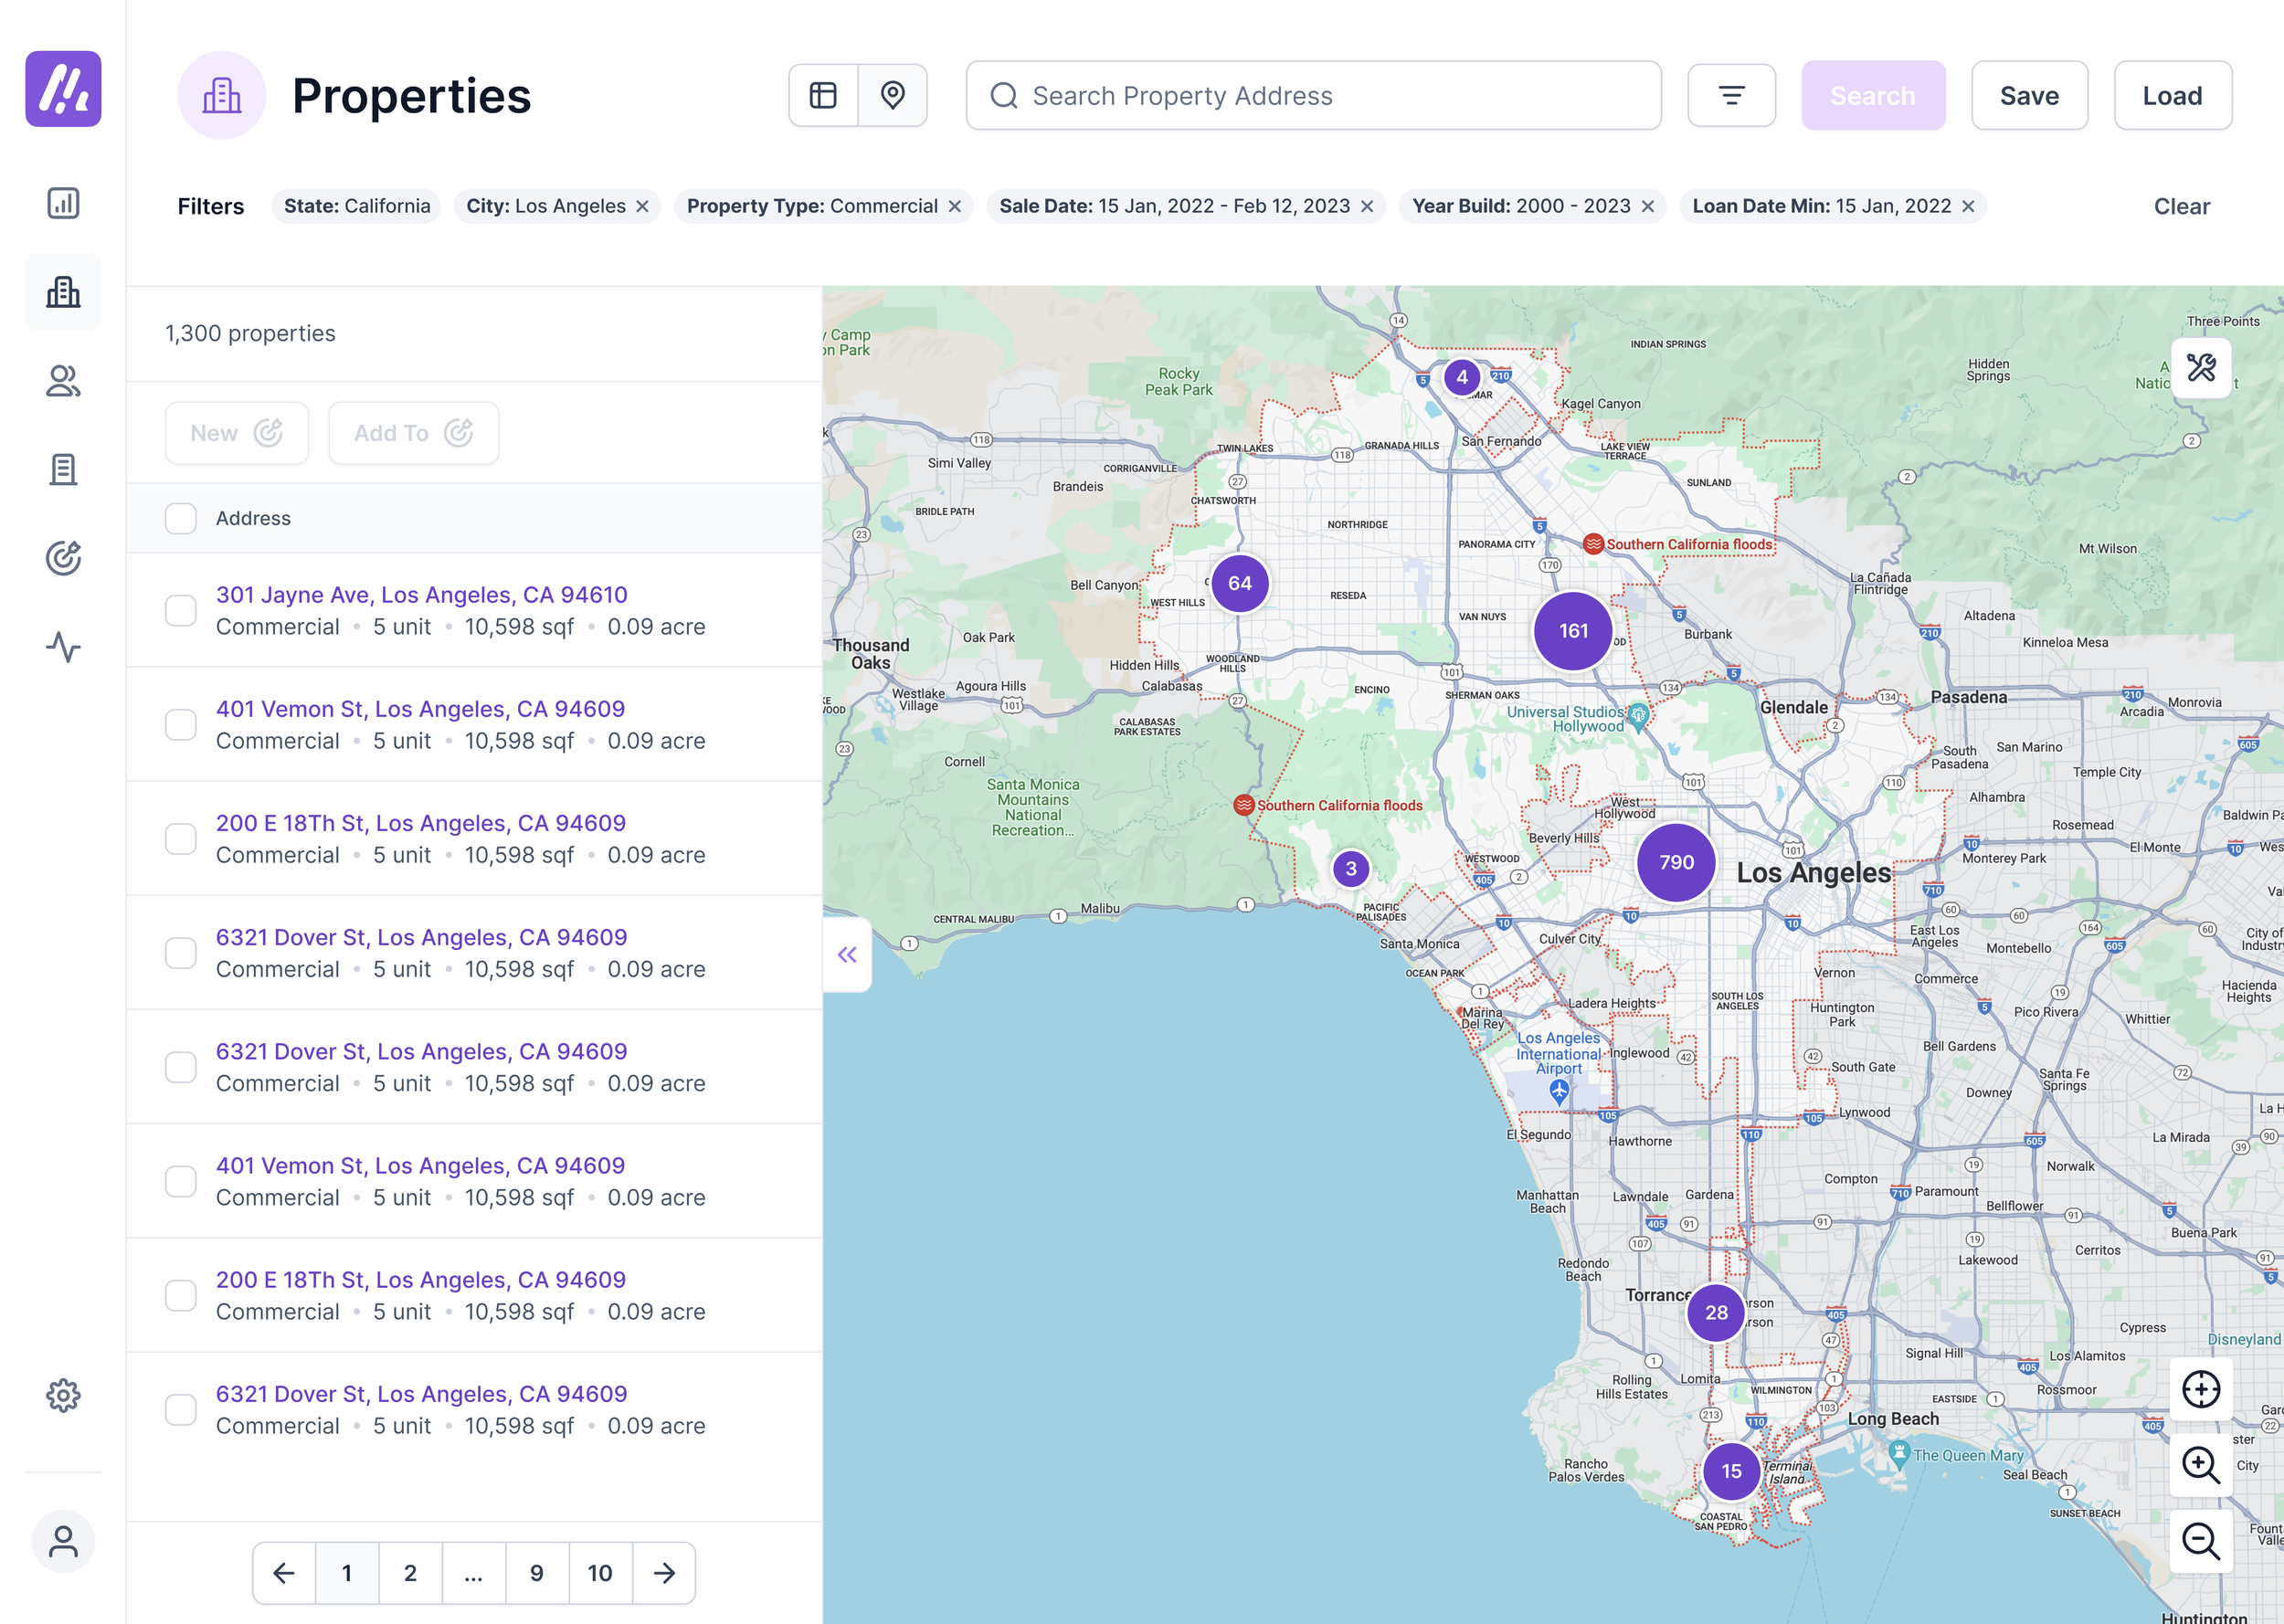This screenshot has height=1624, width=2284.
Task: Click the Save button
Action: pos(2029,96)
